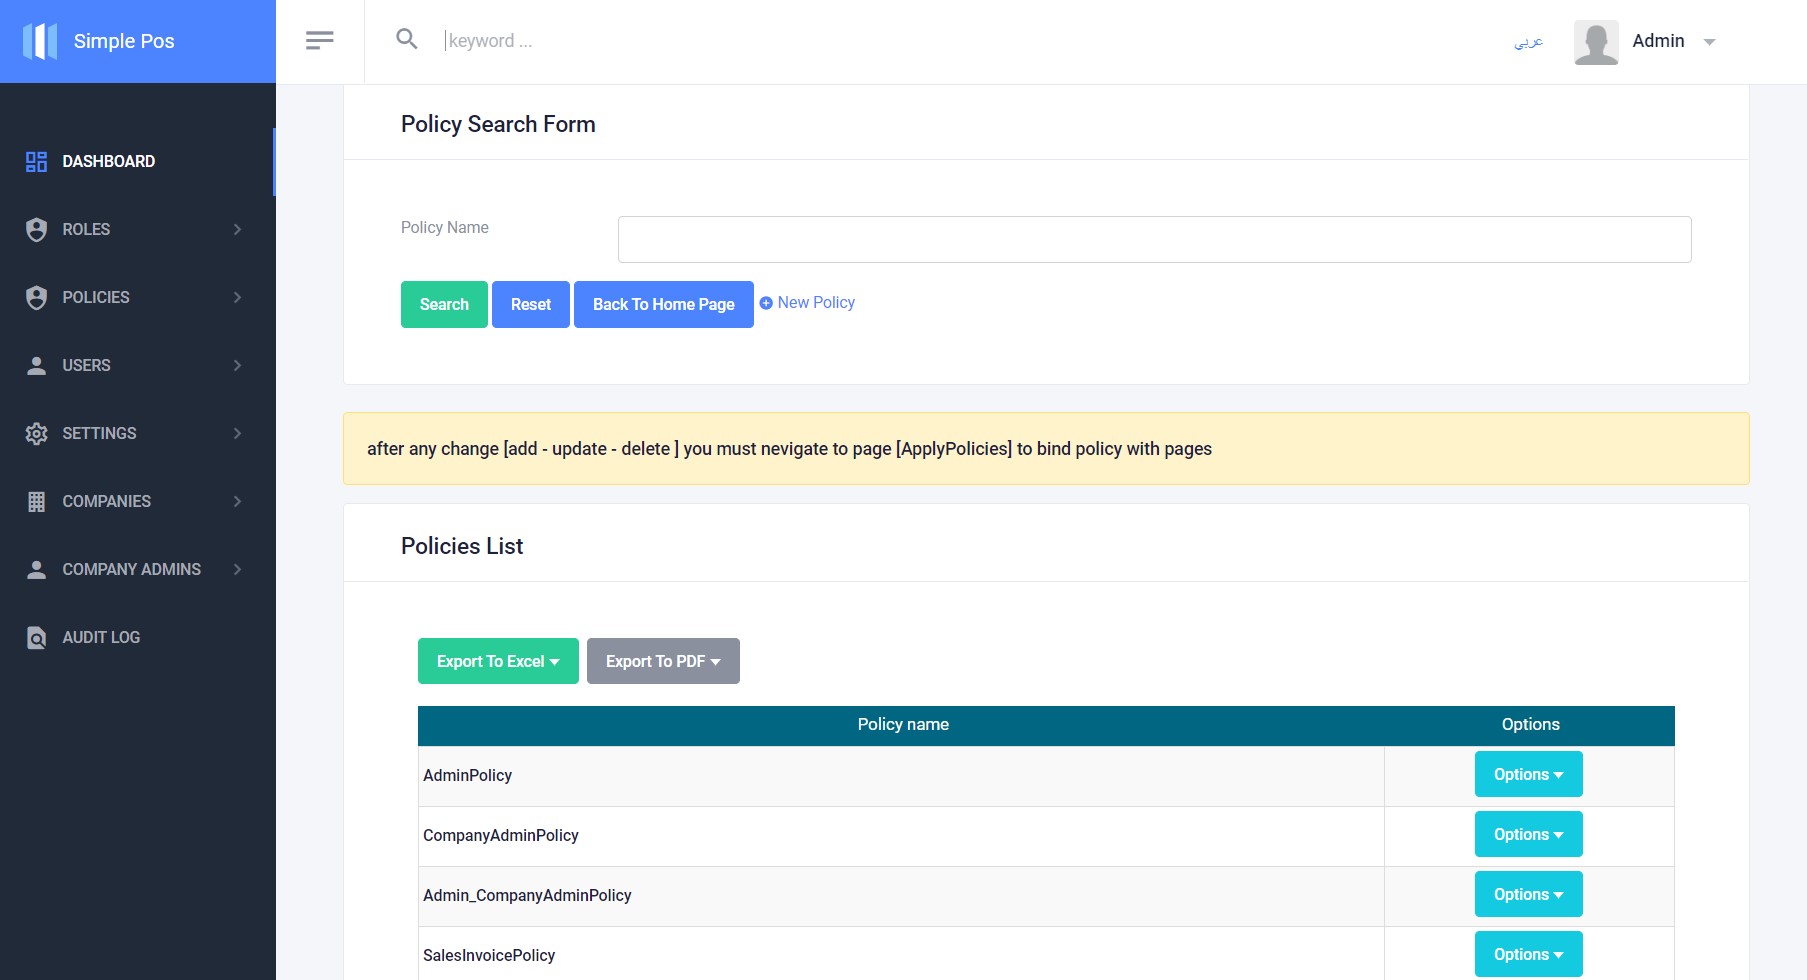Image resolution: width=1807 pixels, height=980 pixels.
Task: Click the hamburger menu toggle
Action: tap(320, 38)
